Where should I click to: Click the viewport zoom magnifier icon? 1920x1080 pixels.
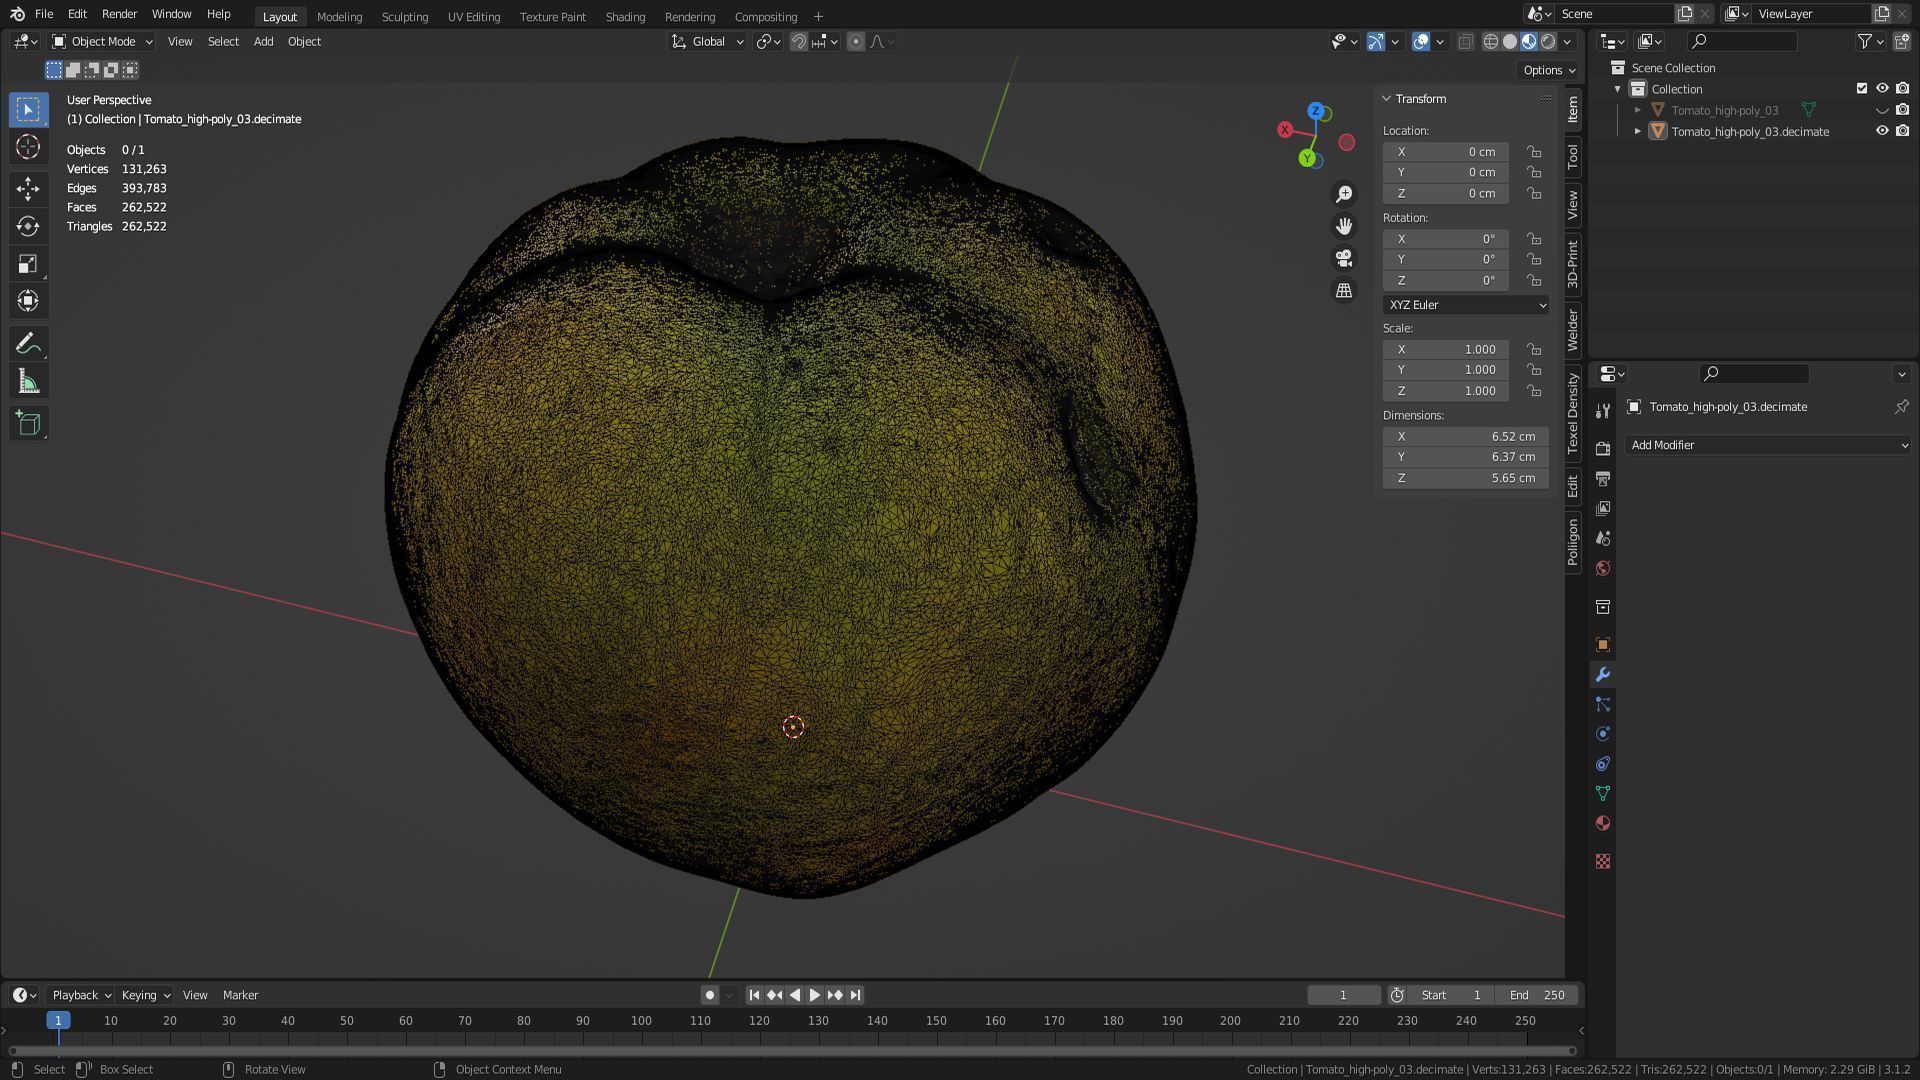pyautogui.click(x=1344, y=194)
